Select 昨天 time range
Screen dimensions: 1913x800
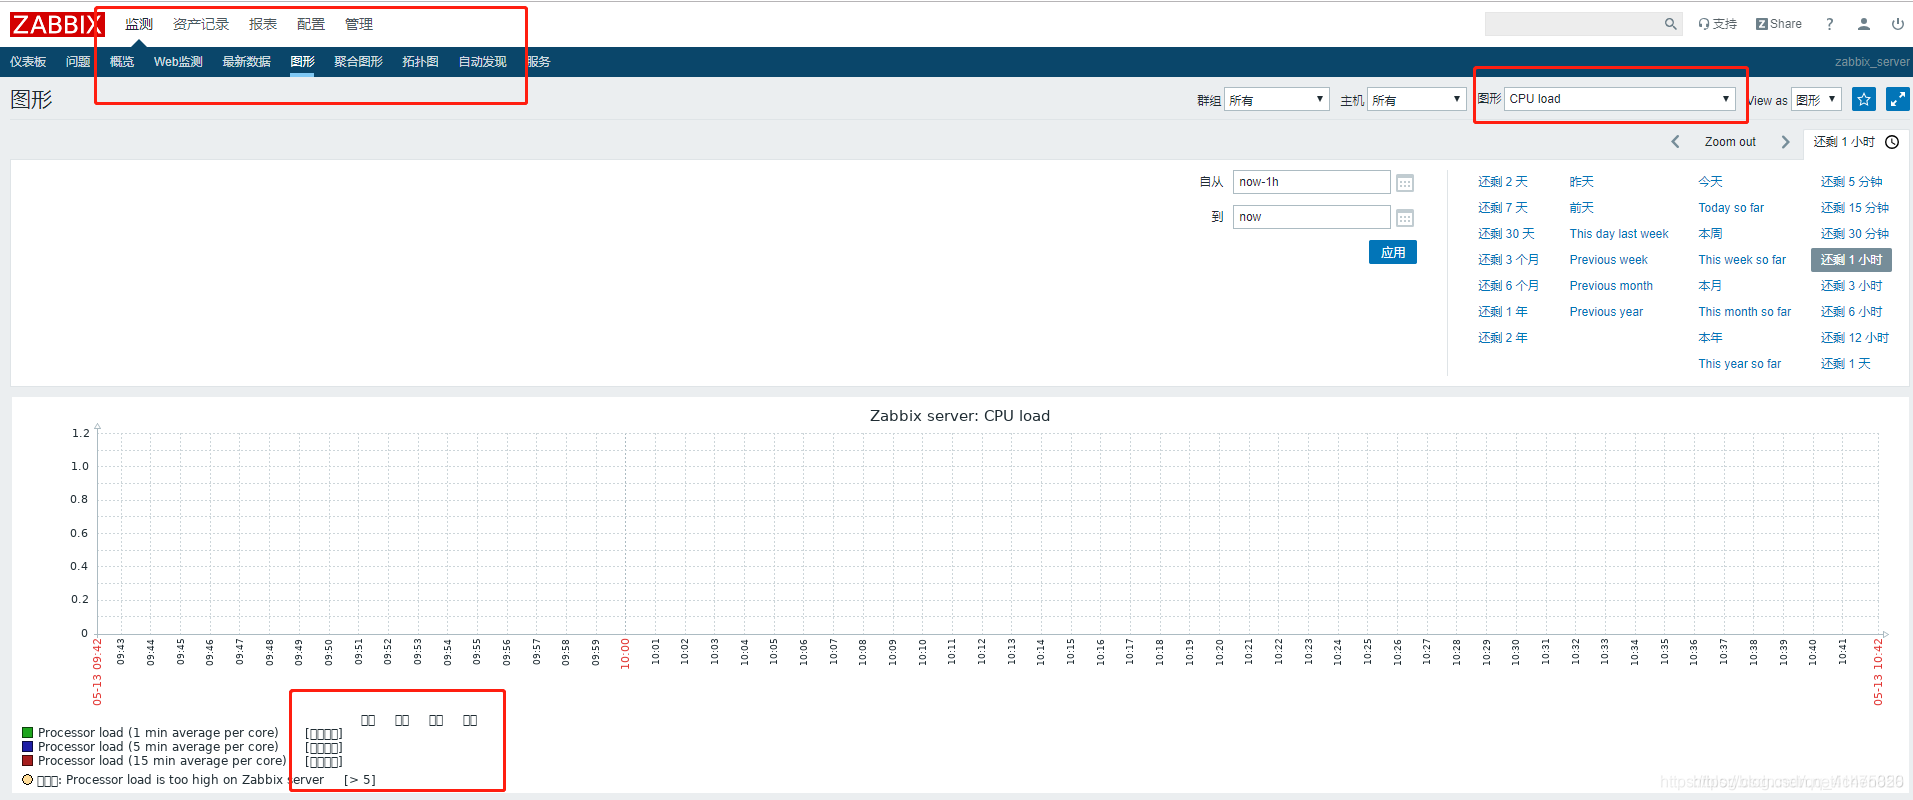coord(1582,182)
